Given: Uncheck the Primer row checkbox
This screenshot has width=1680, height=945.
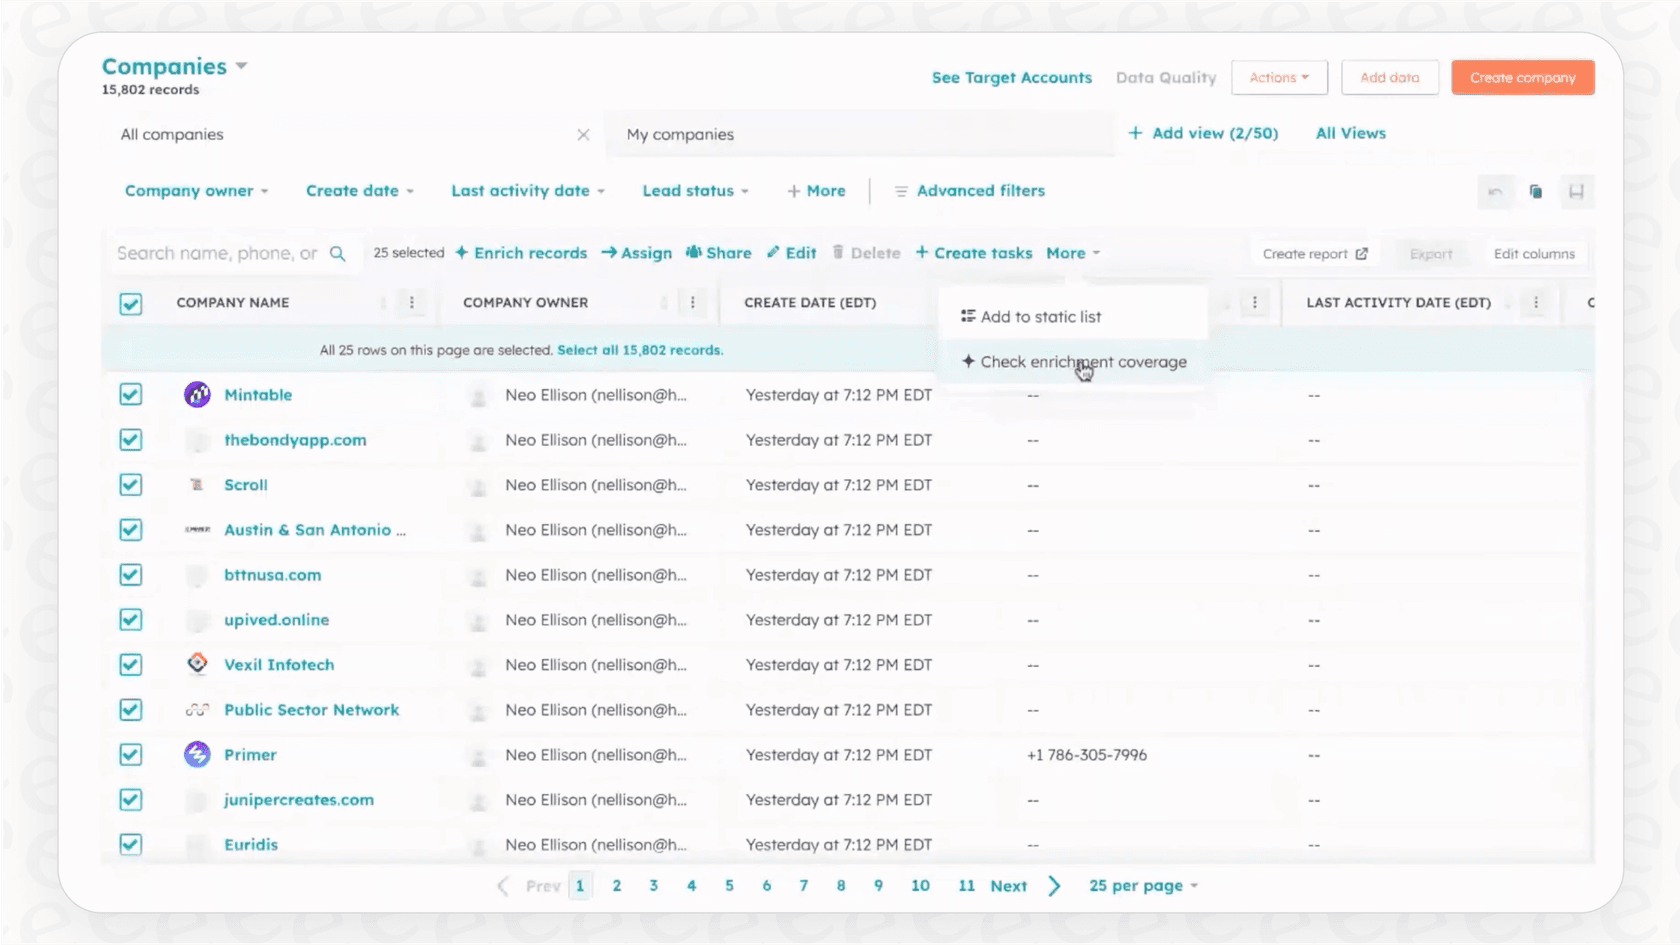Looking at the screenshot, I should [x=130, y=755].
